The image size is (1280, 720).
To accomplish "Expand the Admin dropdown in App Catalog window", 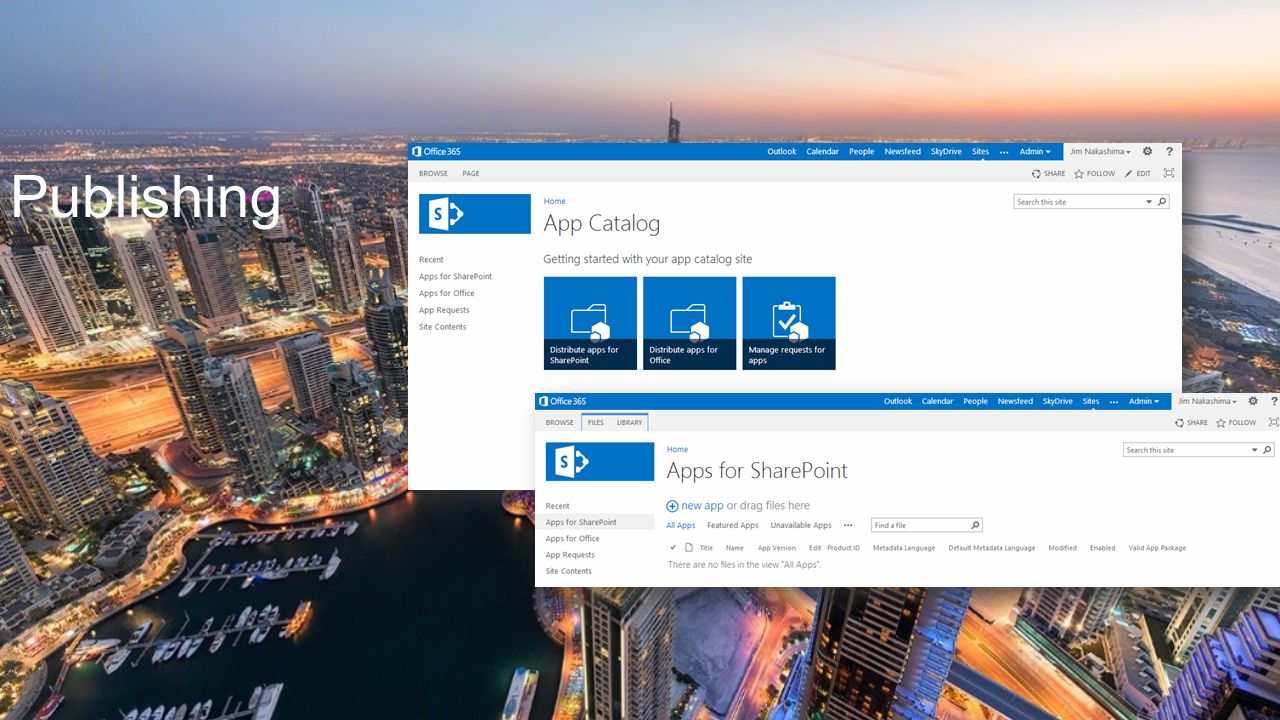I will coord(1035,152).
